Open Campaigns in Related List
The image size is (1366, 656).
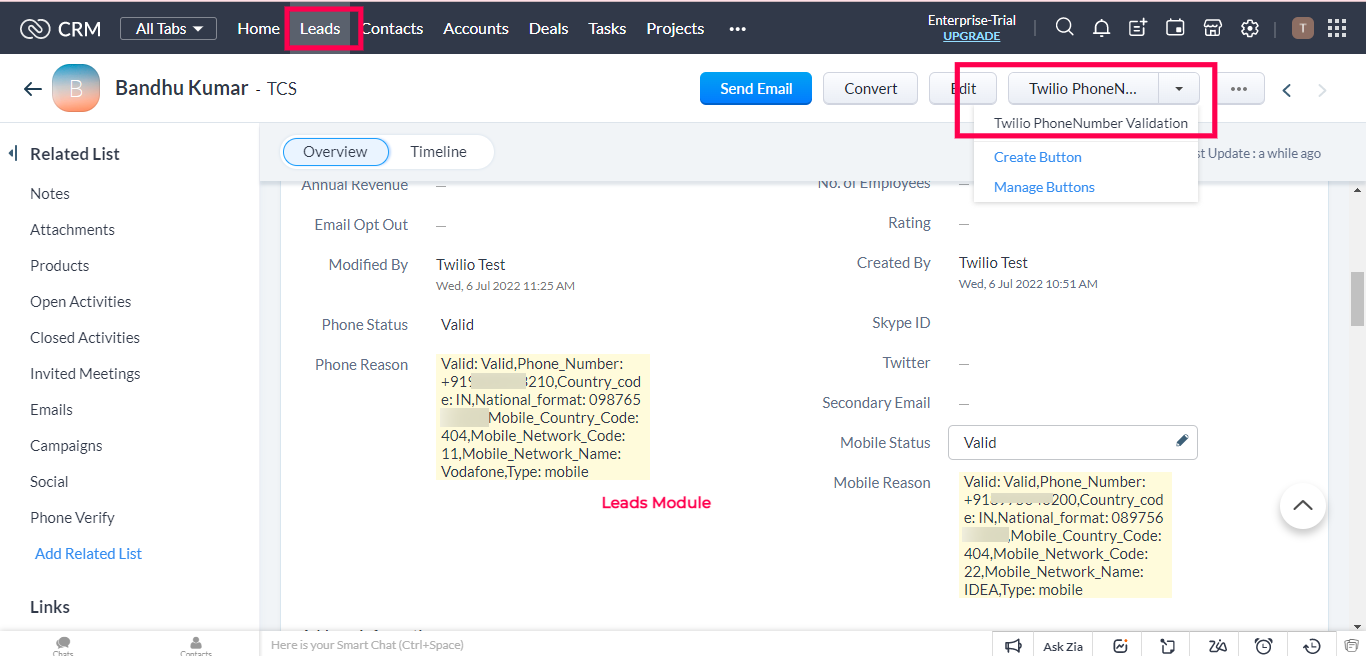[x=66, y=445]
